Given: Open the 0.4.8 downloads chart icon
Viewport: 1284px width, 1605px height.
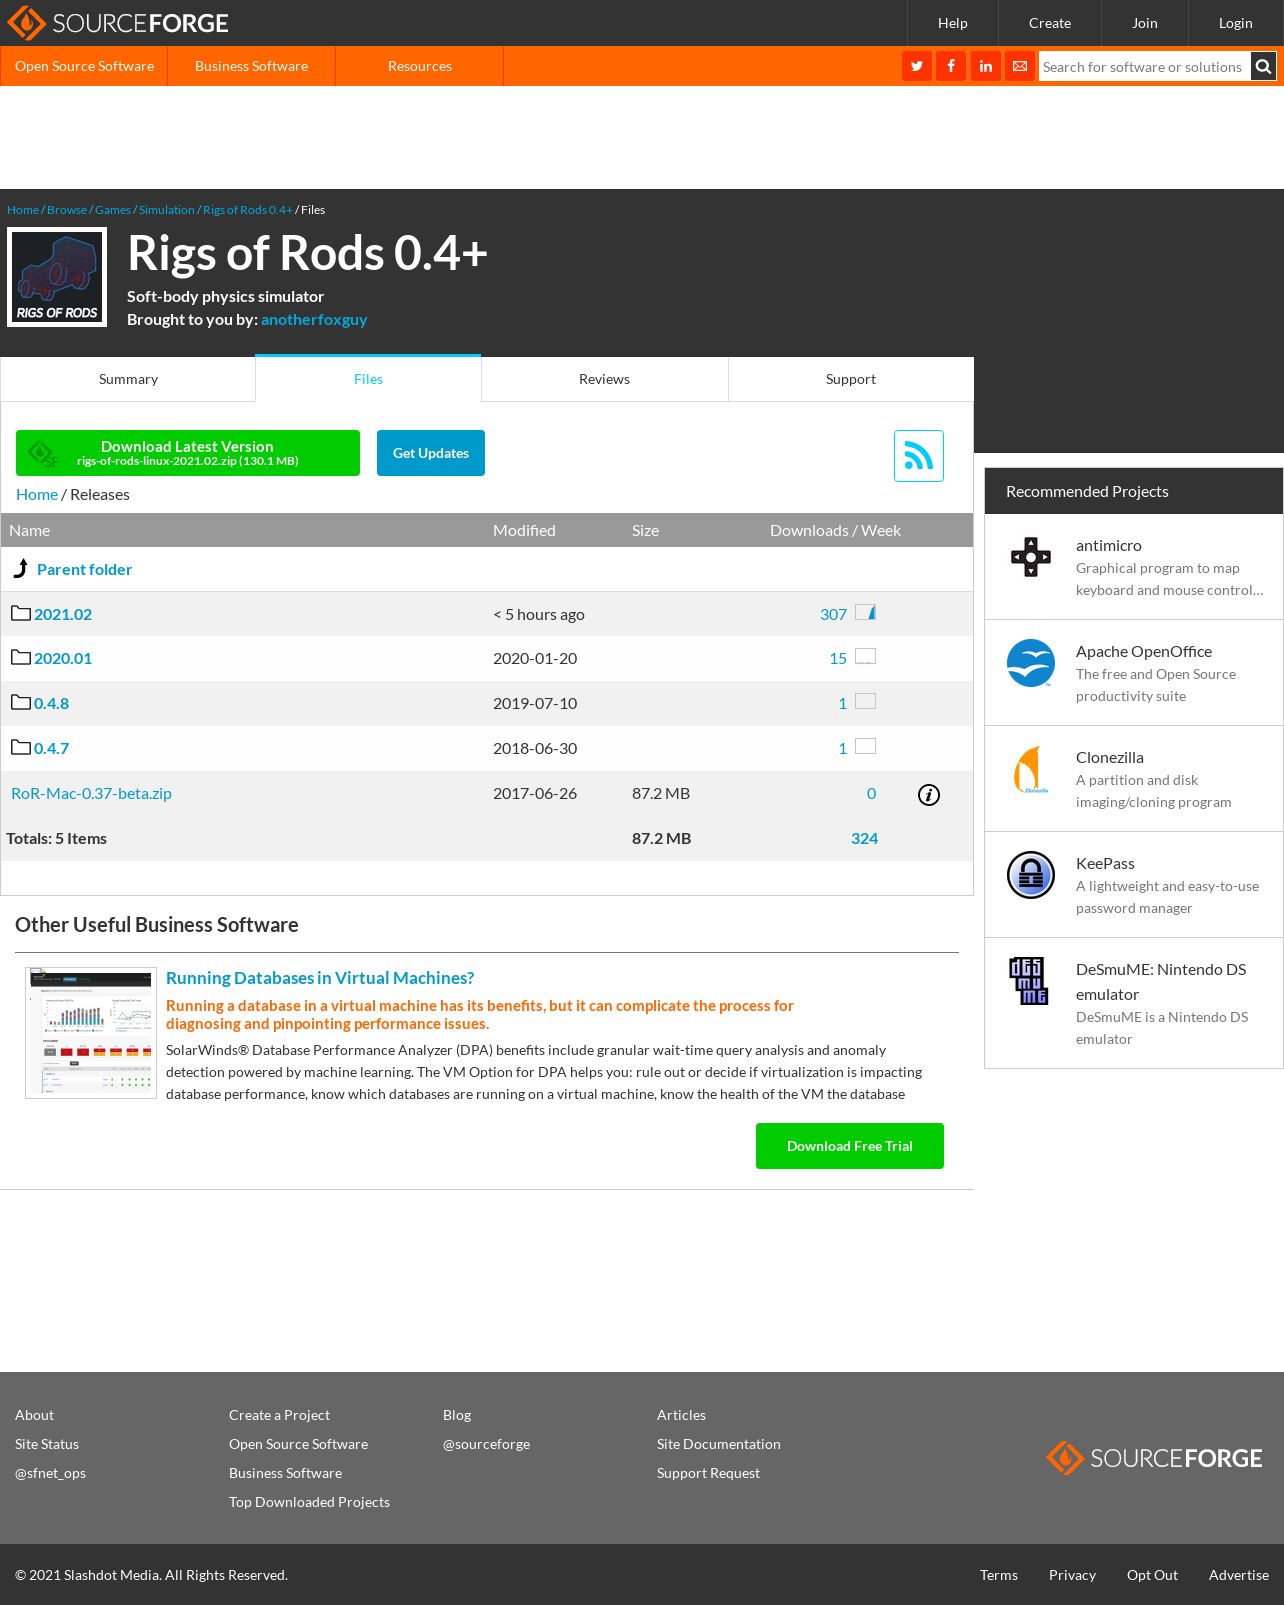Looking at the screenshot, I should pos(866,701).
